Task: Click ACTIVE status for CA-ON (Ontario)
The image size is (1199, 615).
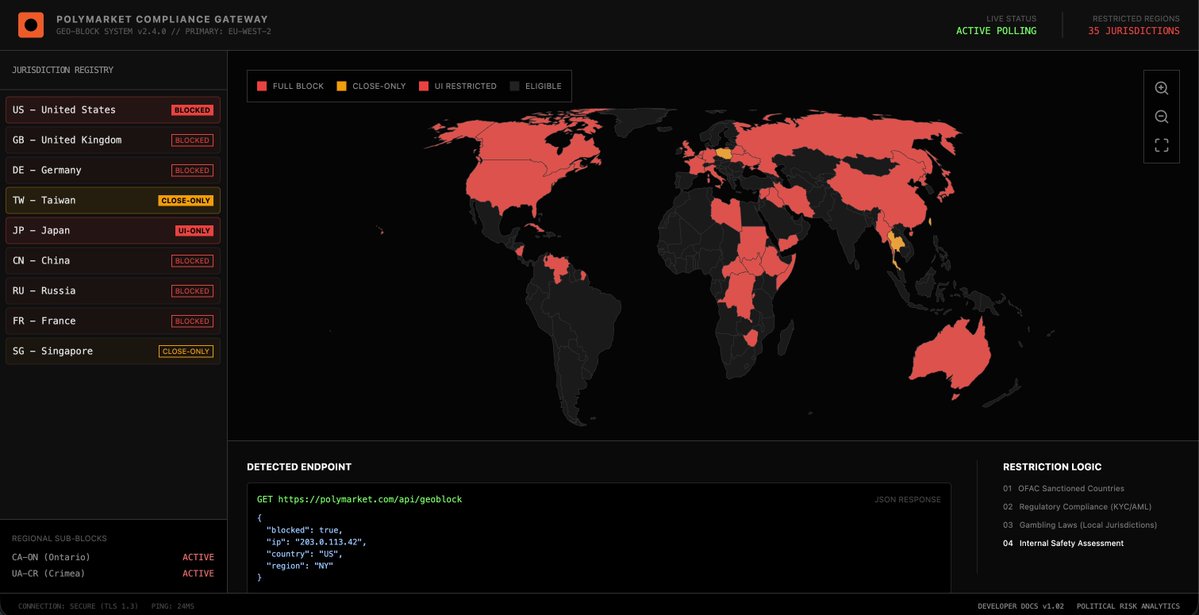Action: [x=198, y=557]
